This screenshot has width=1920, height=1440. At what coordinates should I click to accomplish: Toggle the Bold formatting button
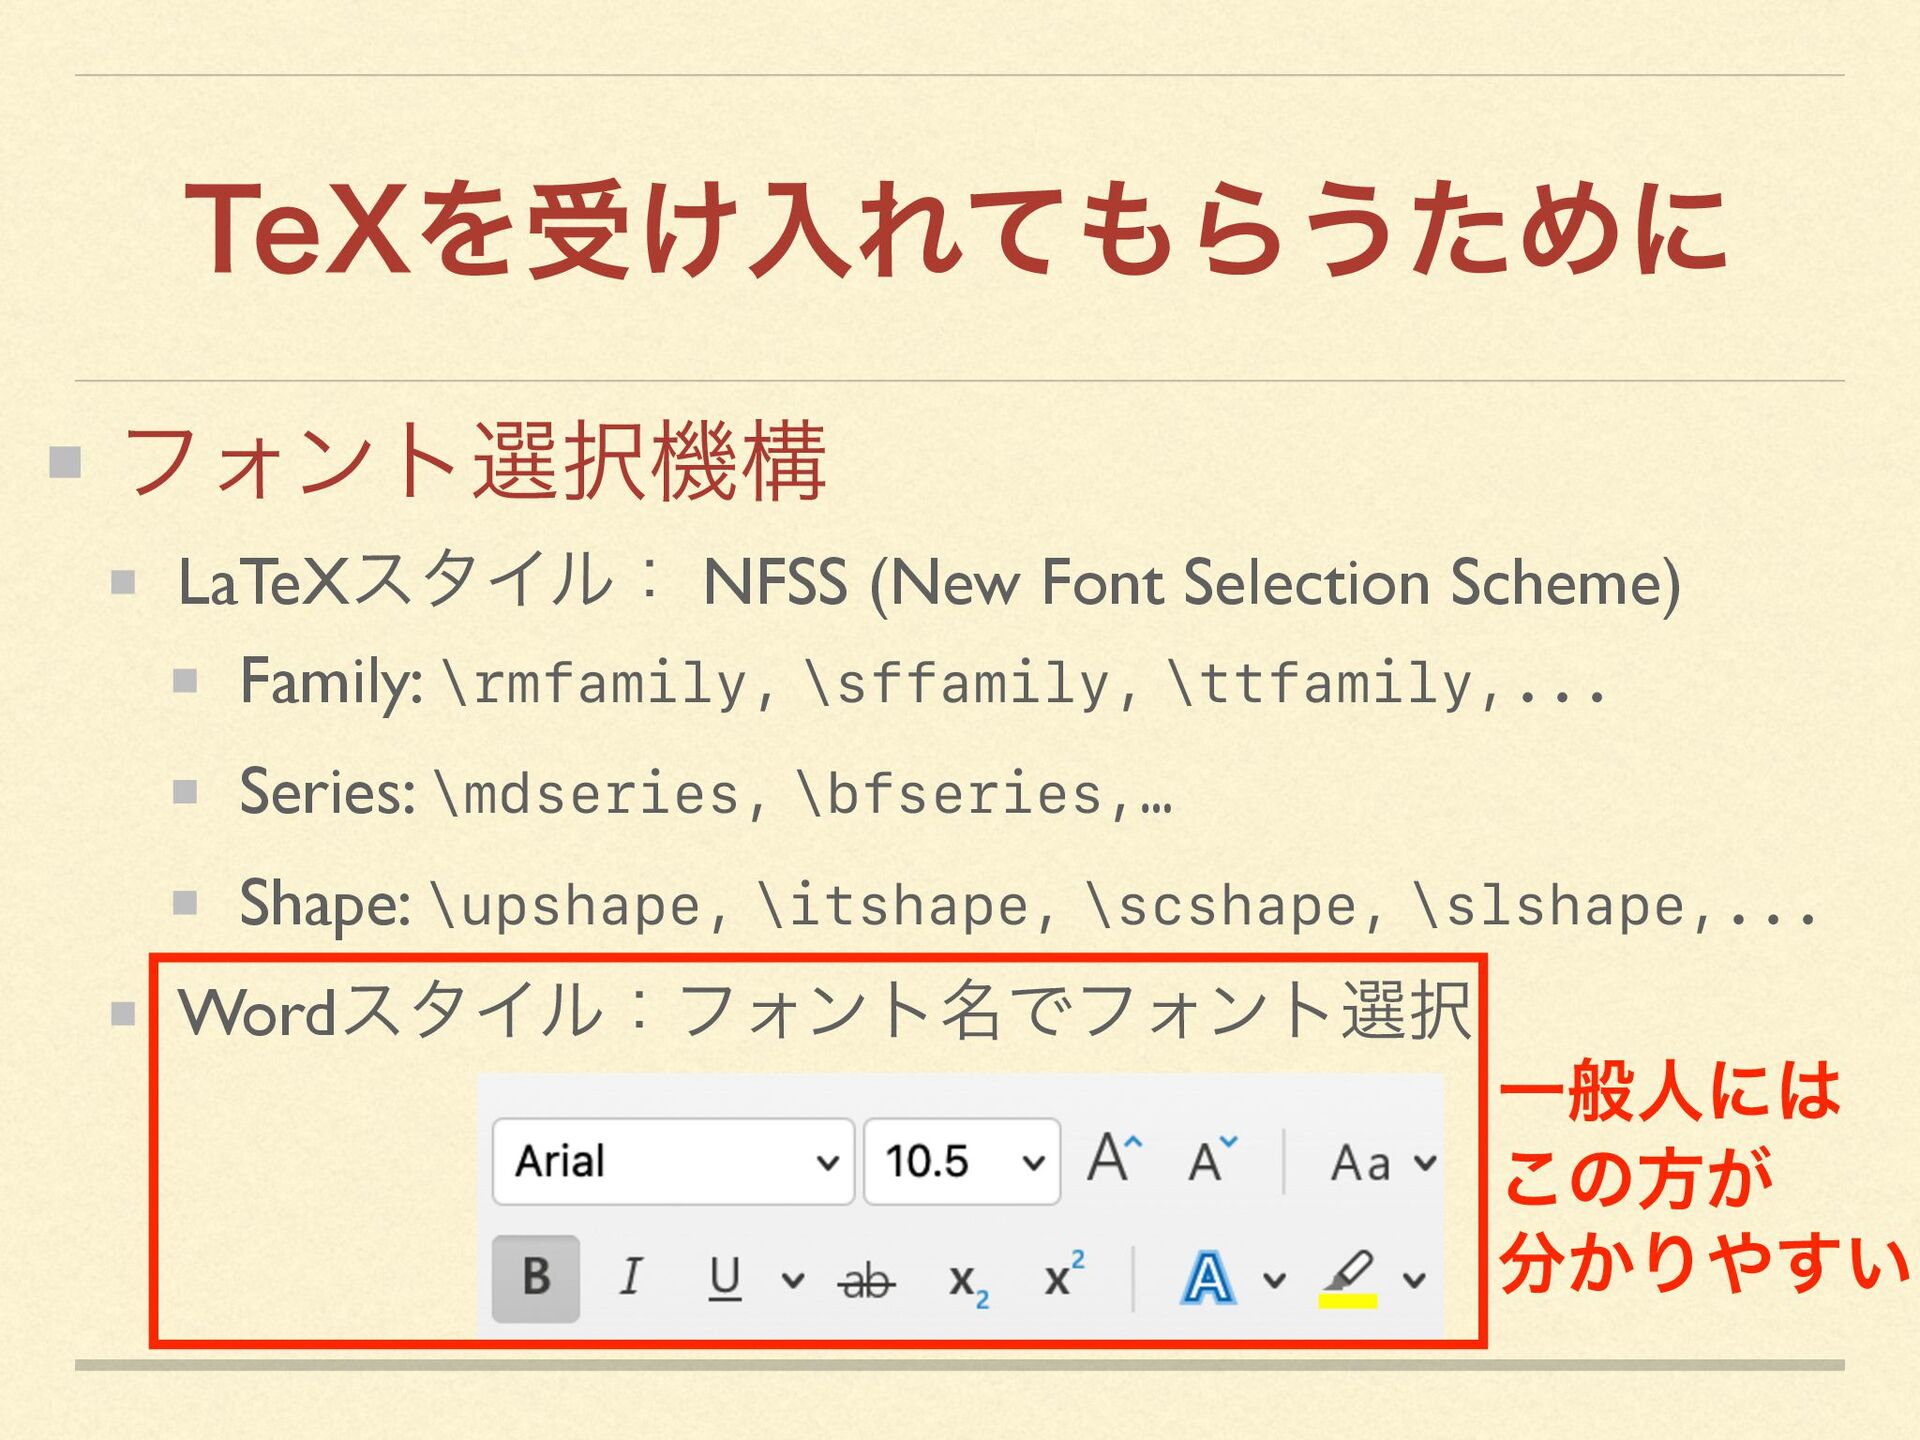click(536, 1277)
